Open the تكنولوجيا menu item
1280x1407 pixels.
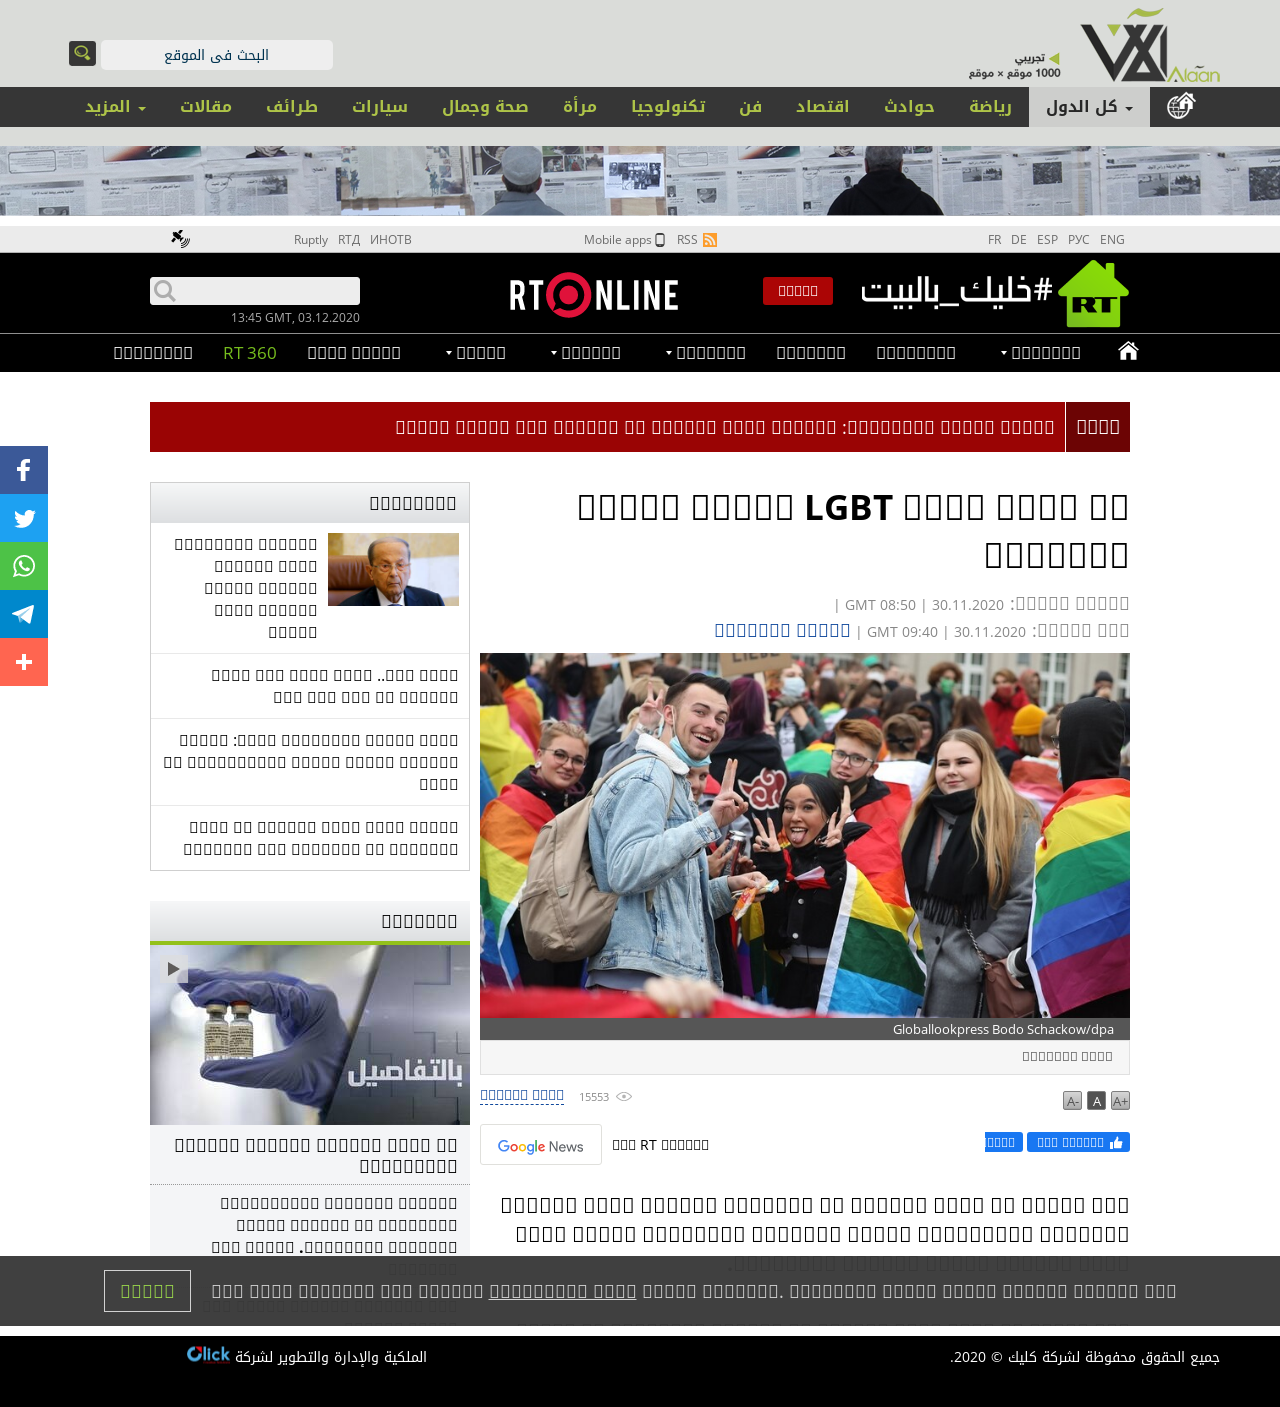tap(668, 107)
